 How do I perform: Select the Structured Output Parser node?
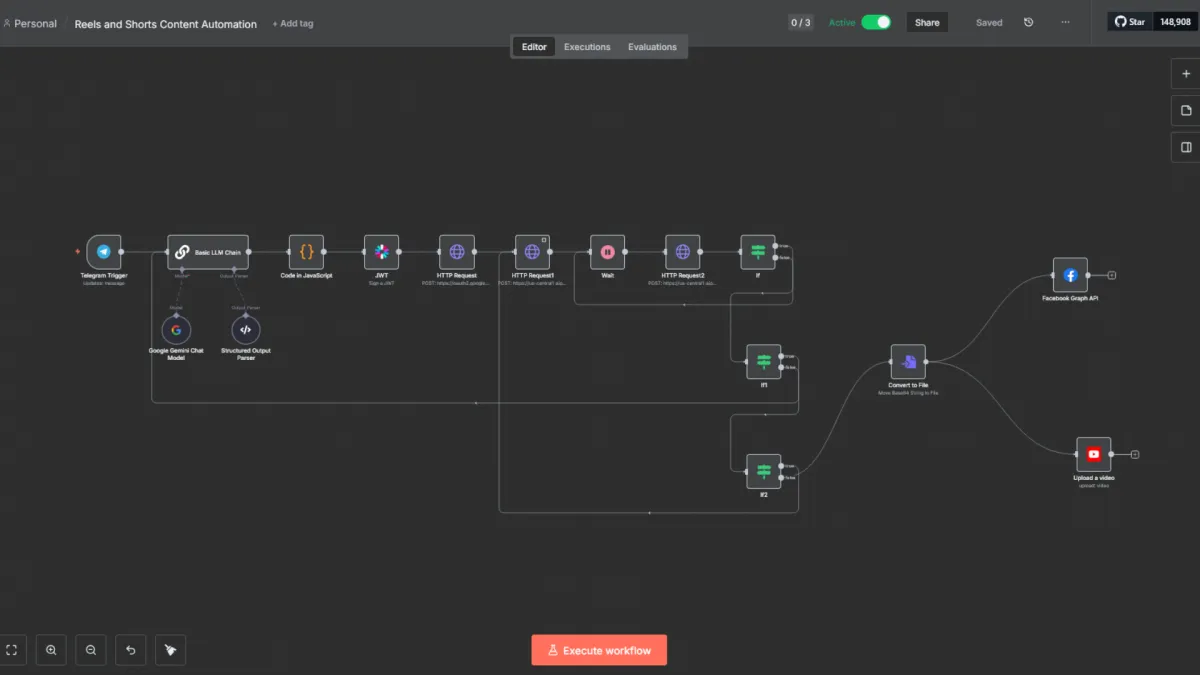point(246,329)
